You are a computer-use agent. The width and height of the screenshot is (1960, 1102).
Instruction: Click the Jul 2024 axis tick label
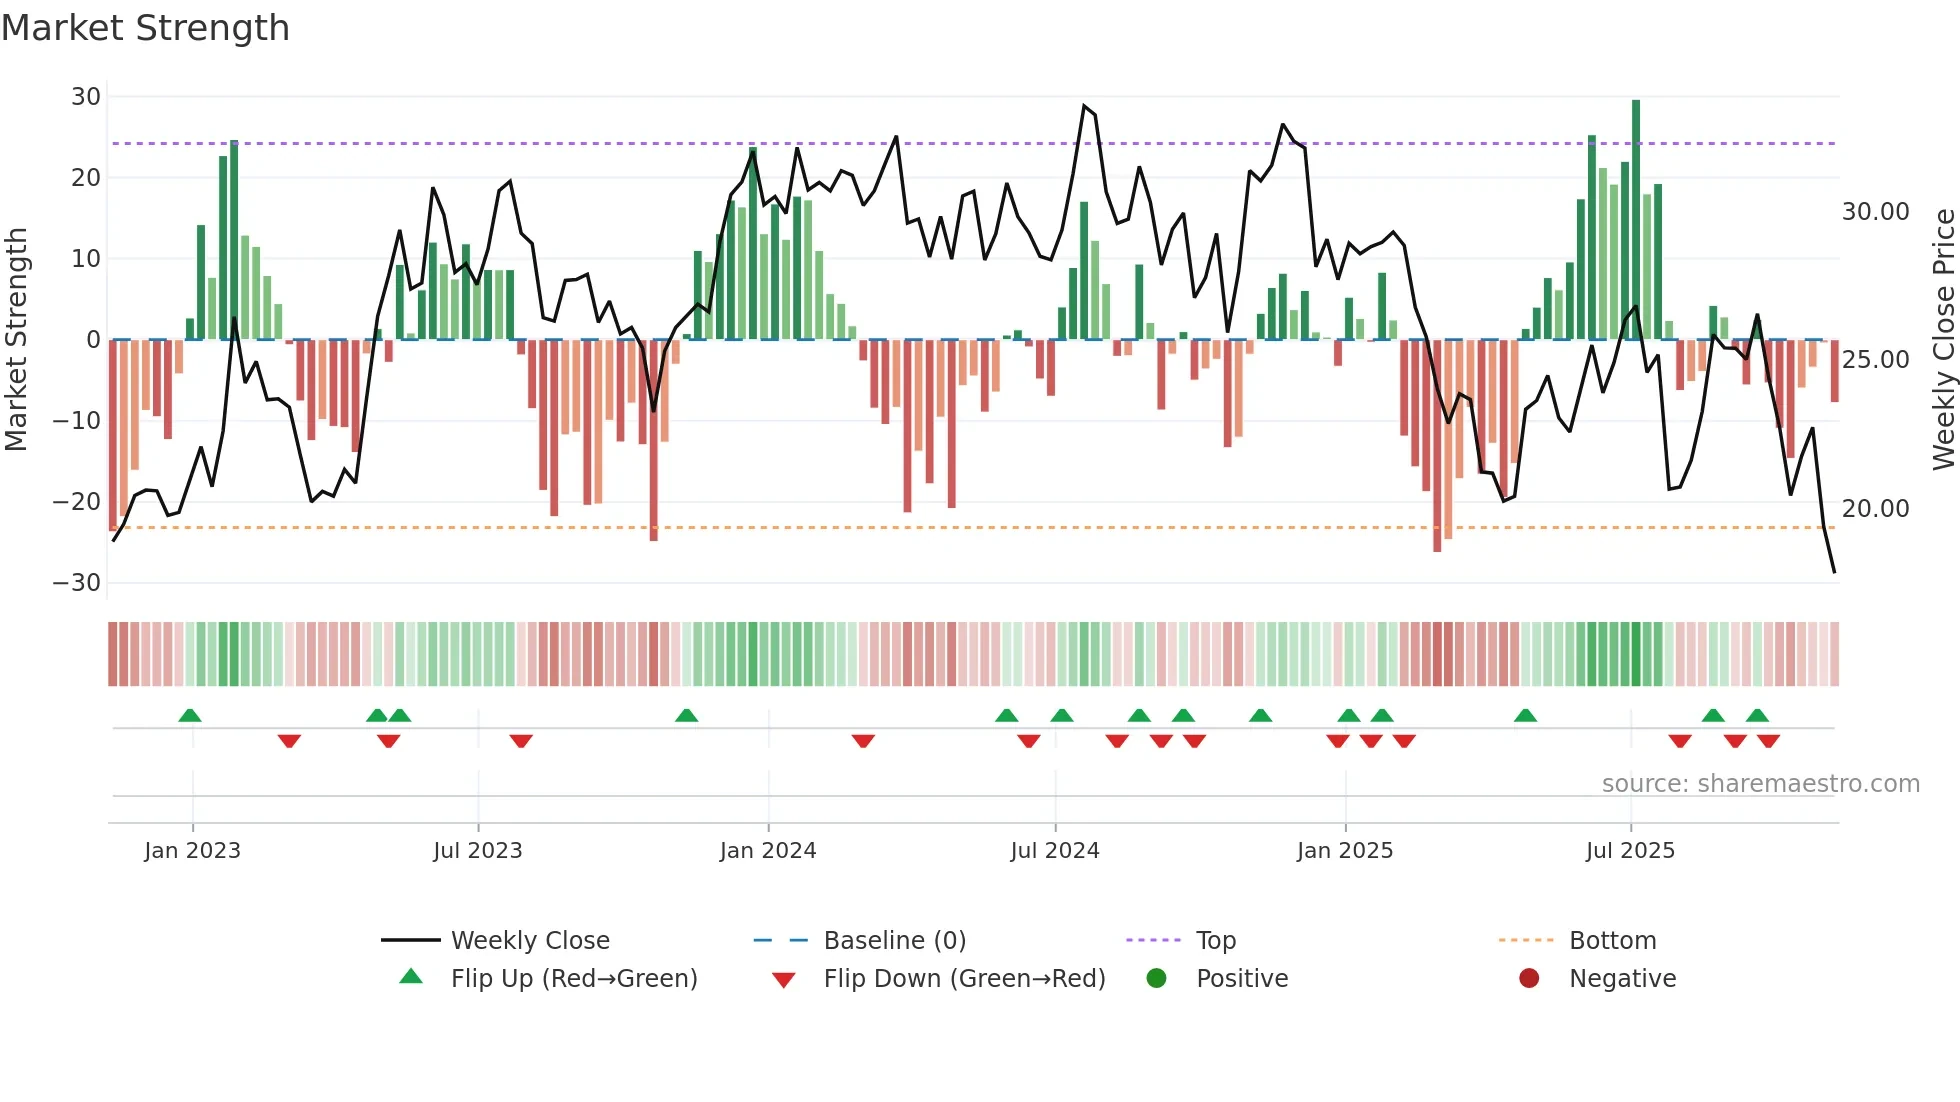pyautogui.click(x=1054, y=850)
